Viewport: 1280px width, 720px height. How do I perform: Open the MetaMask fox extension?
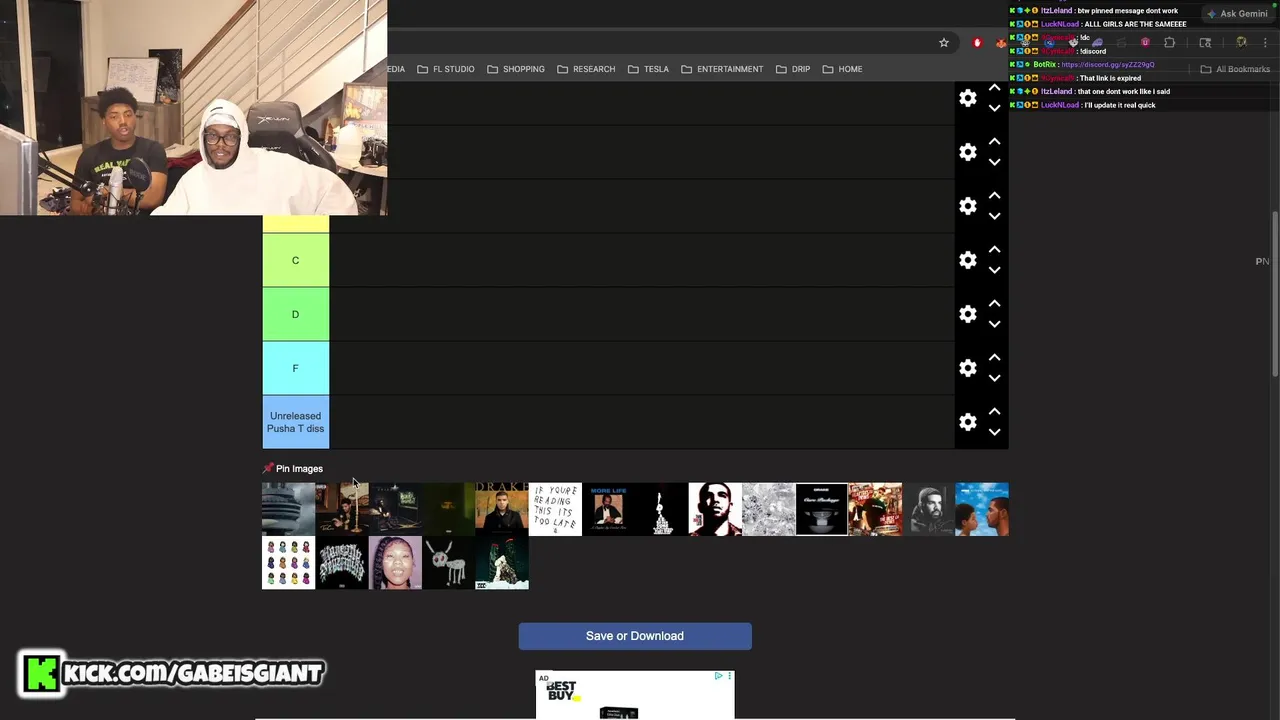[x=1001, y=43]
